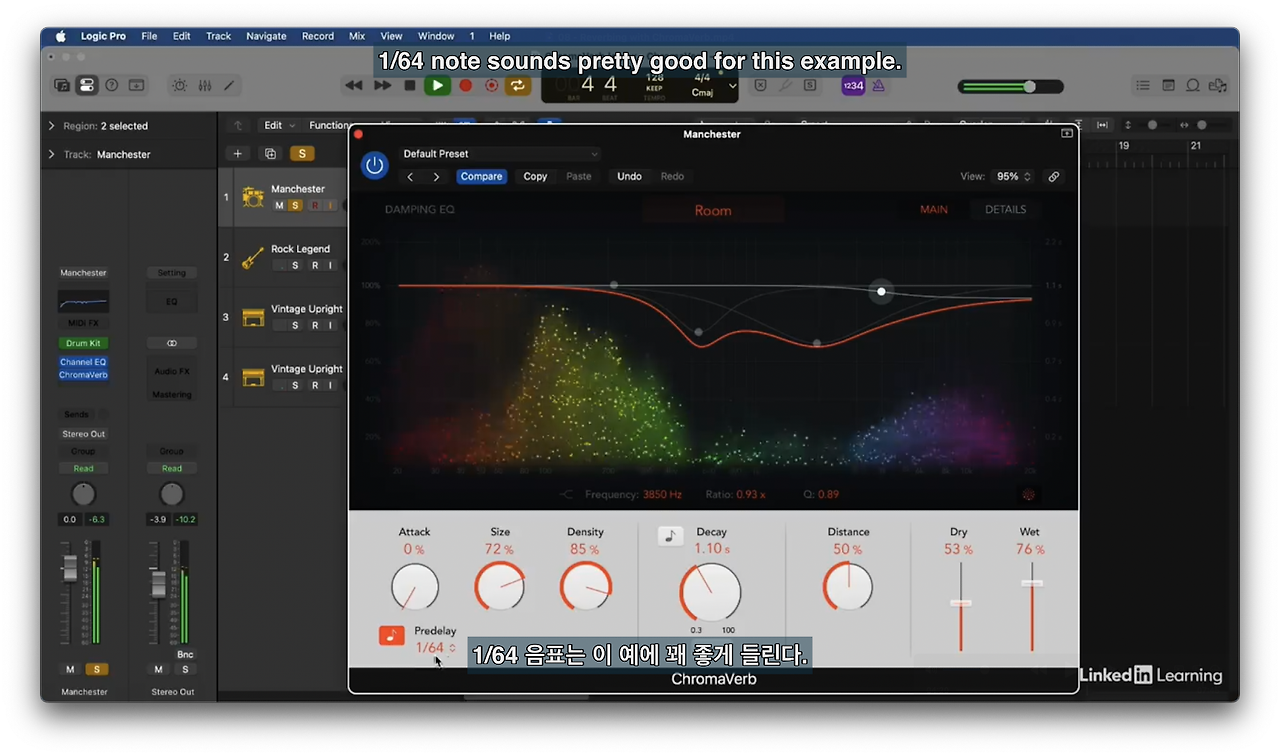The width and height of the screenshot is (1280, 756).
Task: Toggle the Metronome click icon
Action: click(x=879, y=86)
